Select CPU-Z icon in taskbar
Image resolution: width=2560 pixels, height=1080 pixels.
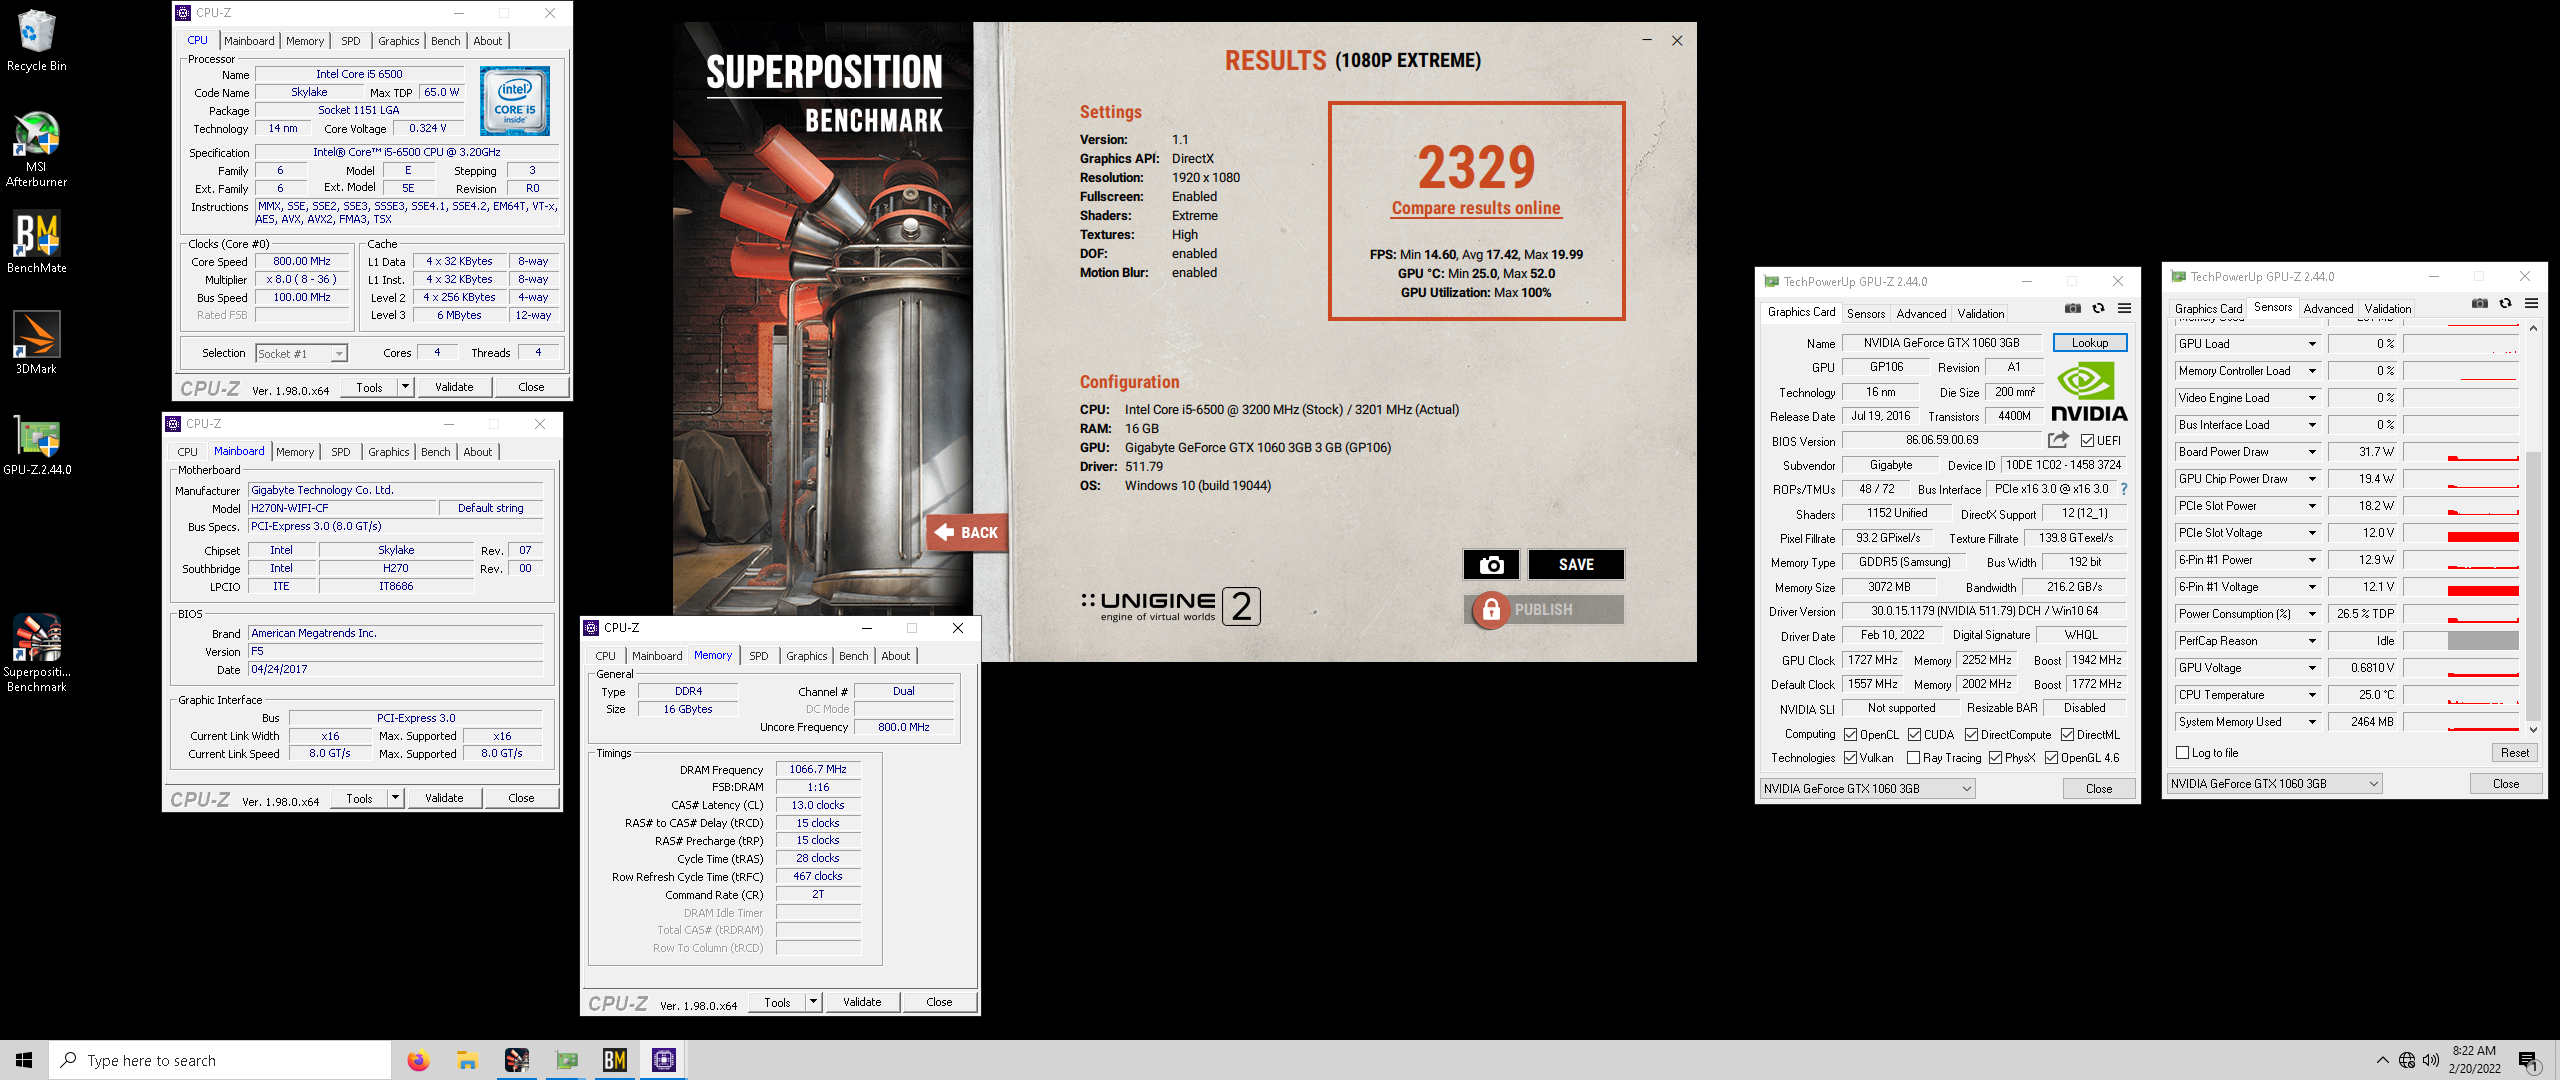(664, 1060)
